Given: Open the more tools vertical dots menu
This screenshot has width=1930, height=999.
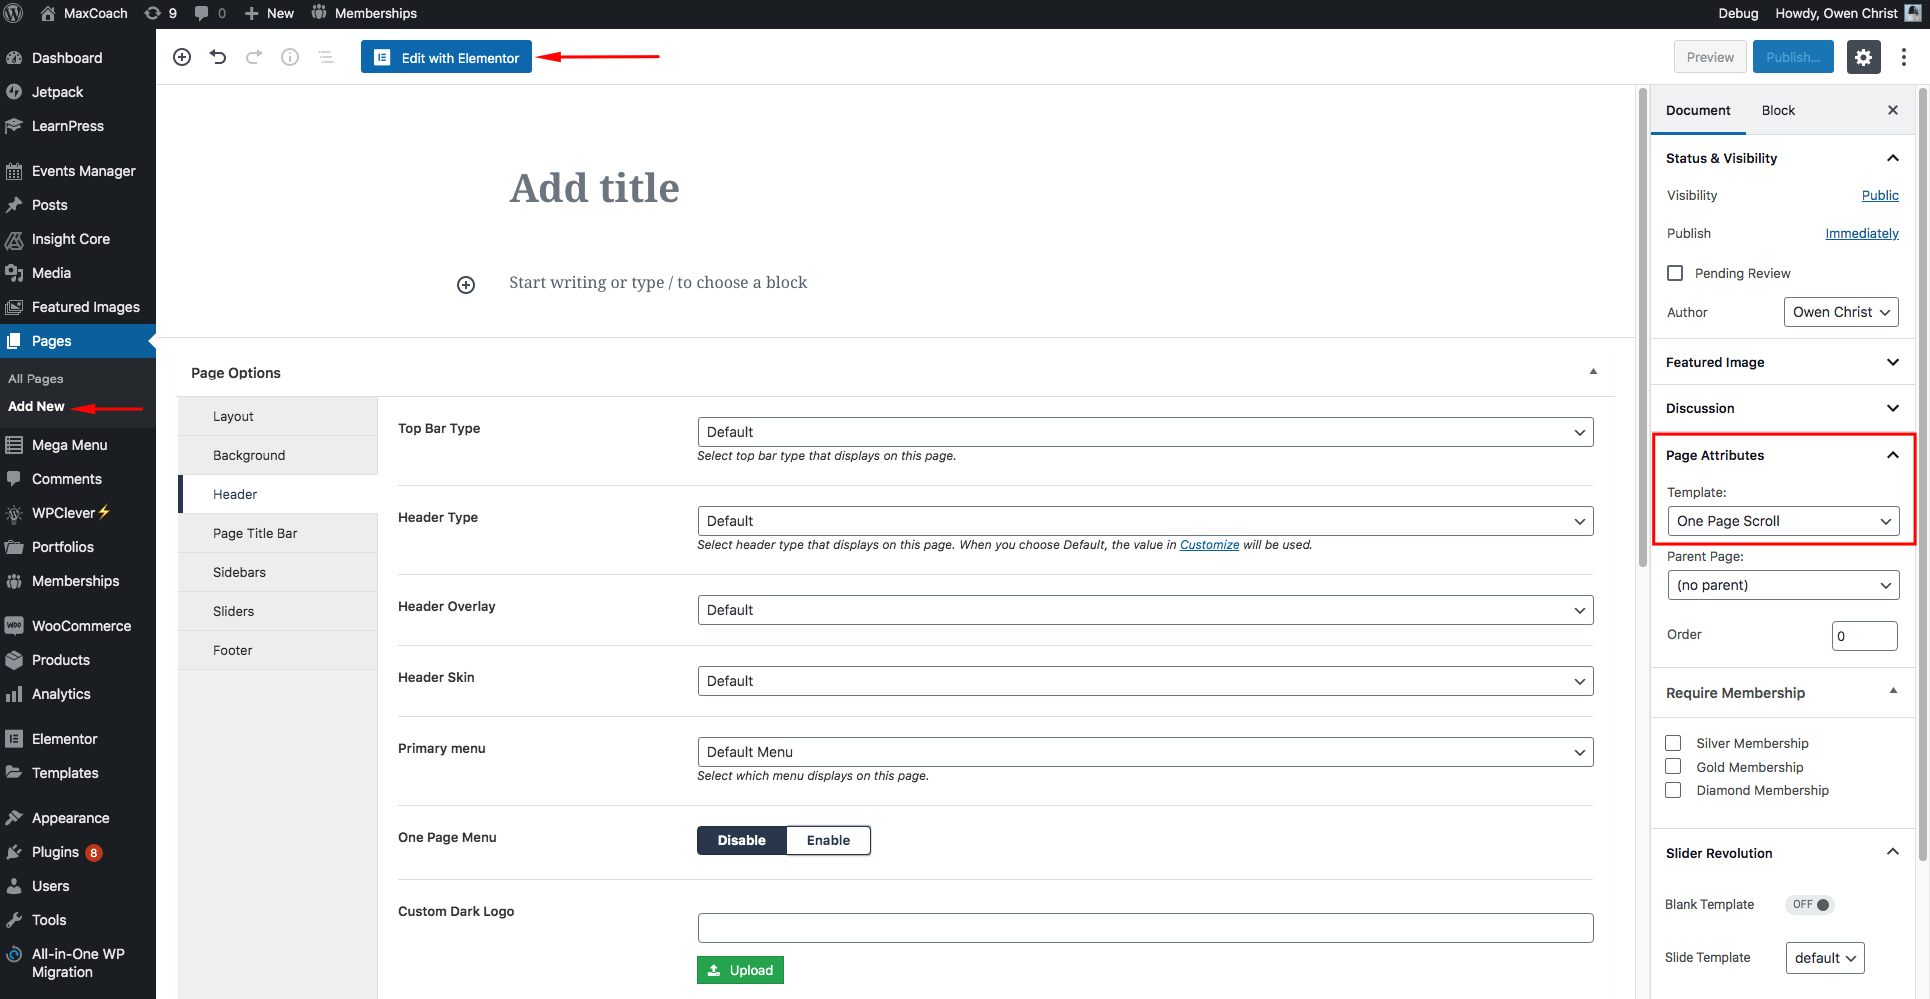Looking at the screenshot, I should (x=1904, y=57).
